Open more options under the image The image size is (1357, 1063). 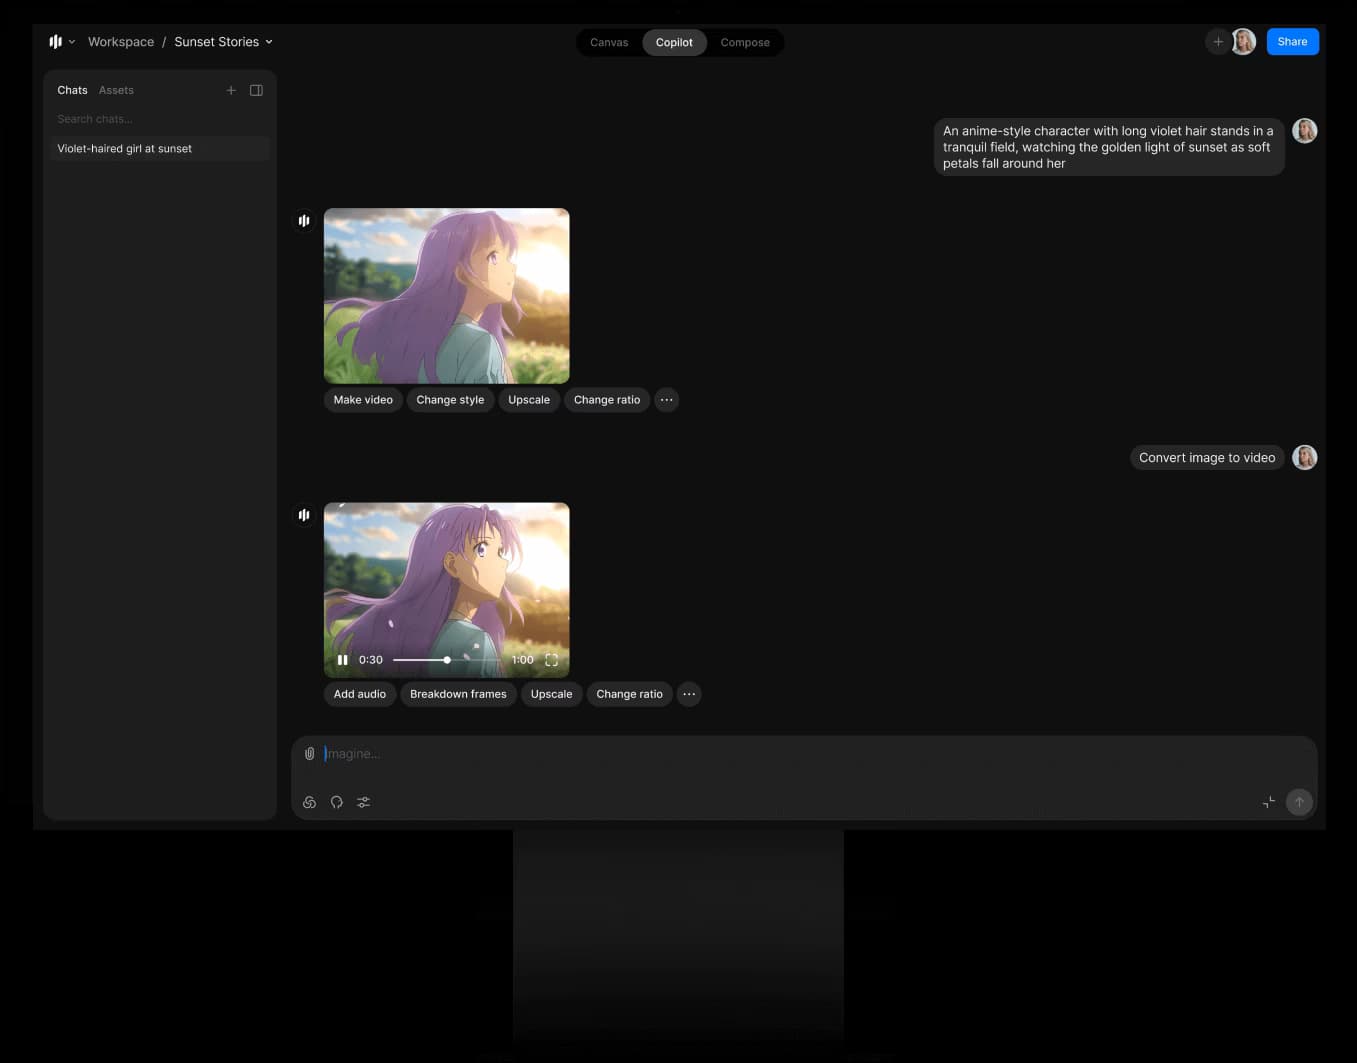click(x=667, y=400)
